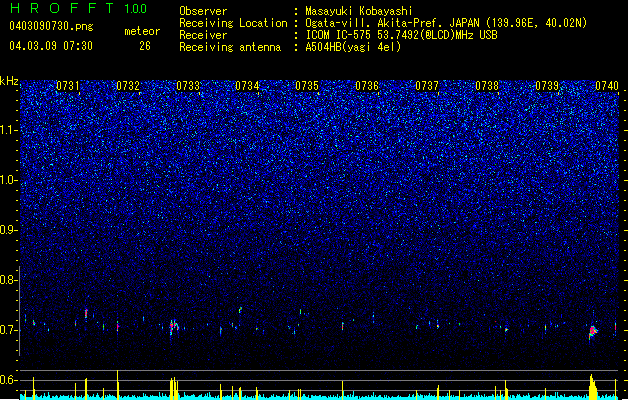Click the 0736 time marker
Screen dimensions: 629x400
click(x=367, y=86)
